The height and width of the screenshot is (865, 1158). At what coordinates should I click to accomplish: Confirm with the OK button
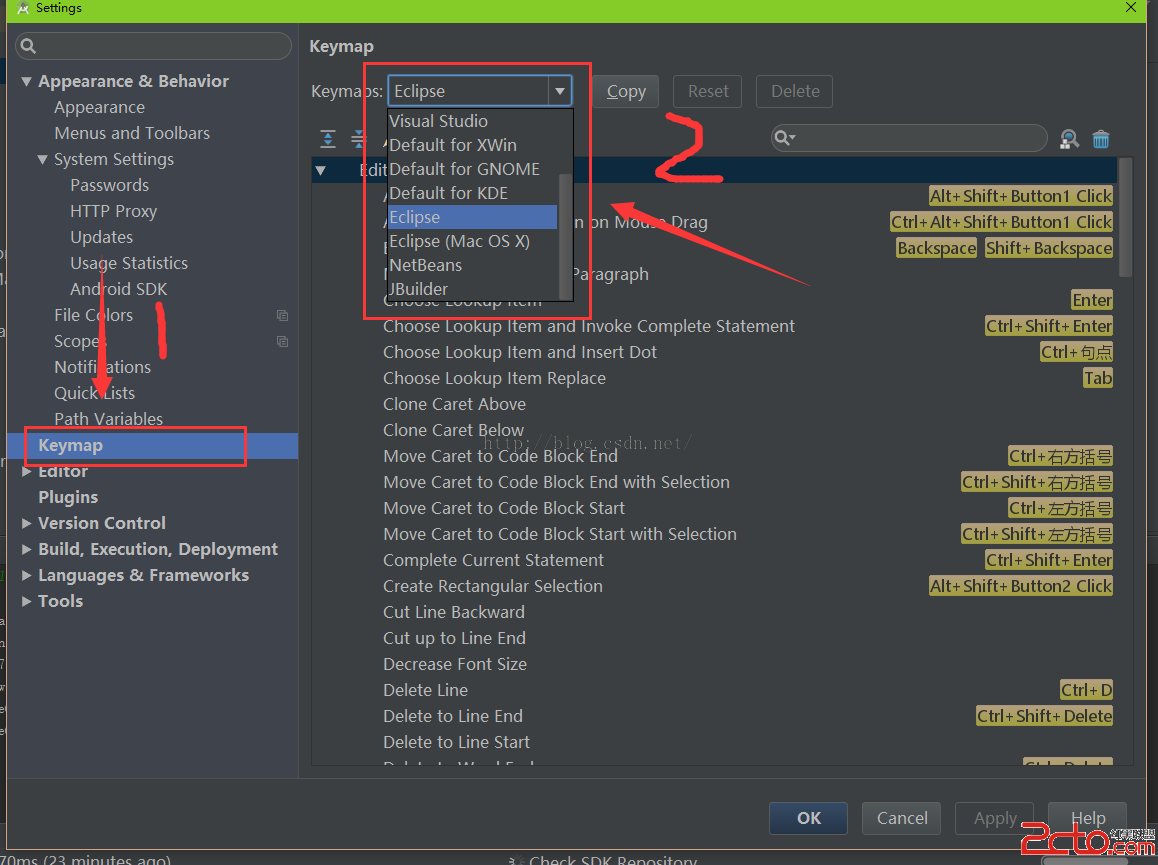tap(808, 818)
